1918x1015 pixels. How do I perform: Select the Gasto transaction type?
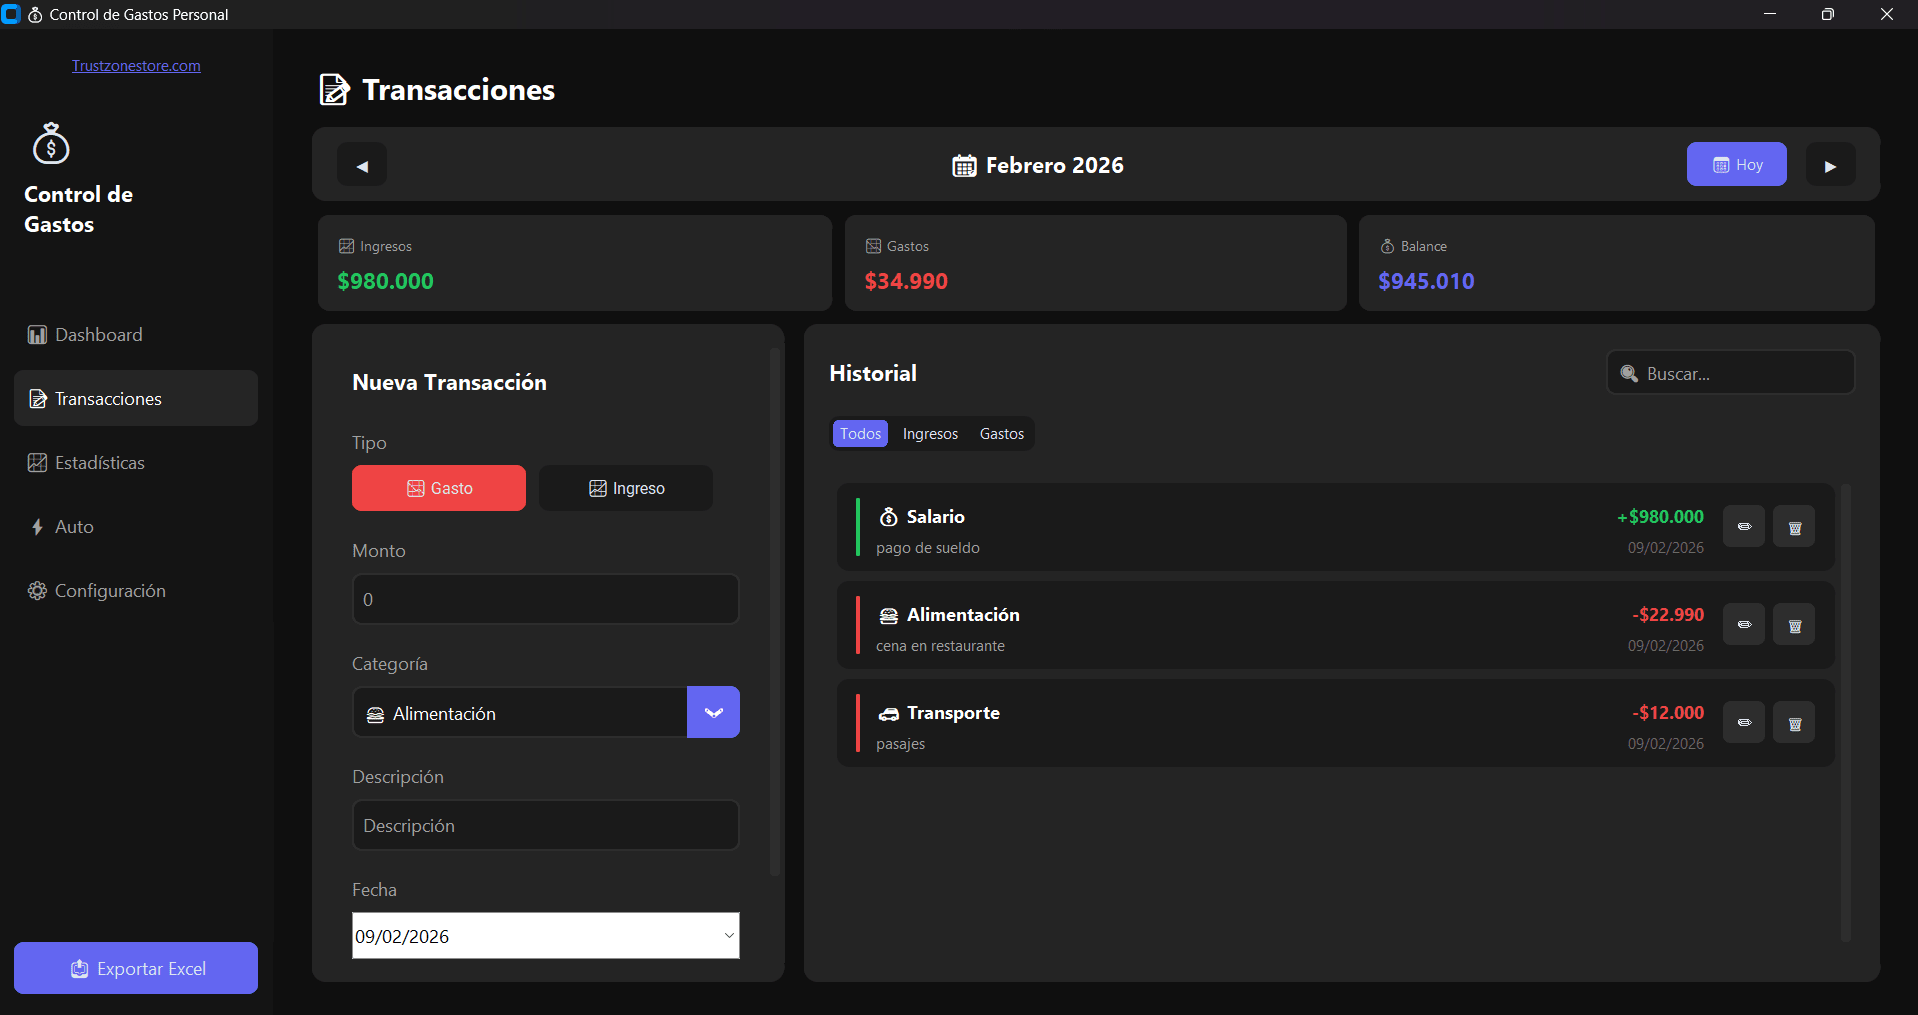pos(438,487)
